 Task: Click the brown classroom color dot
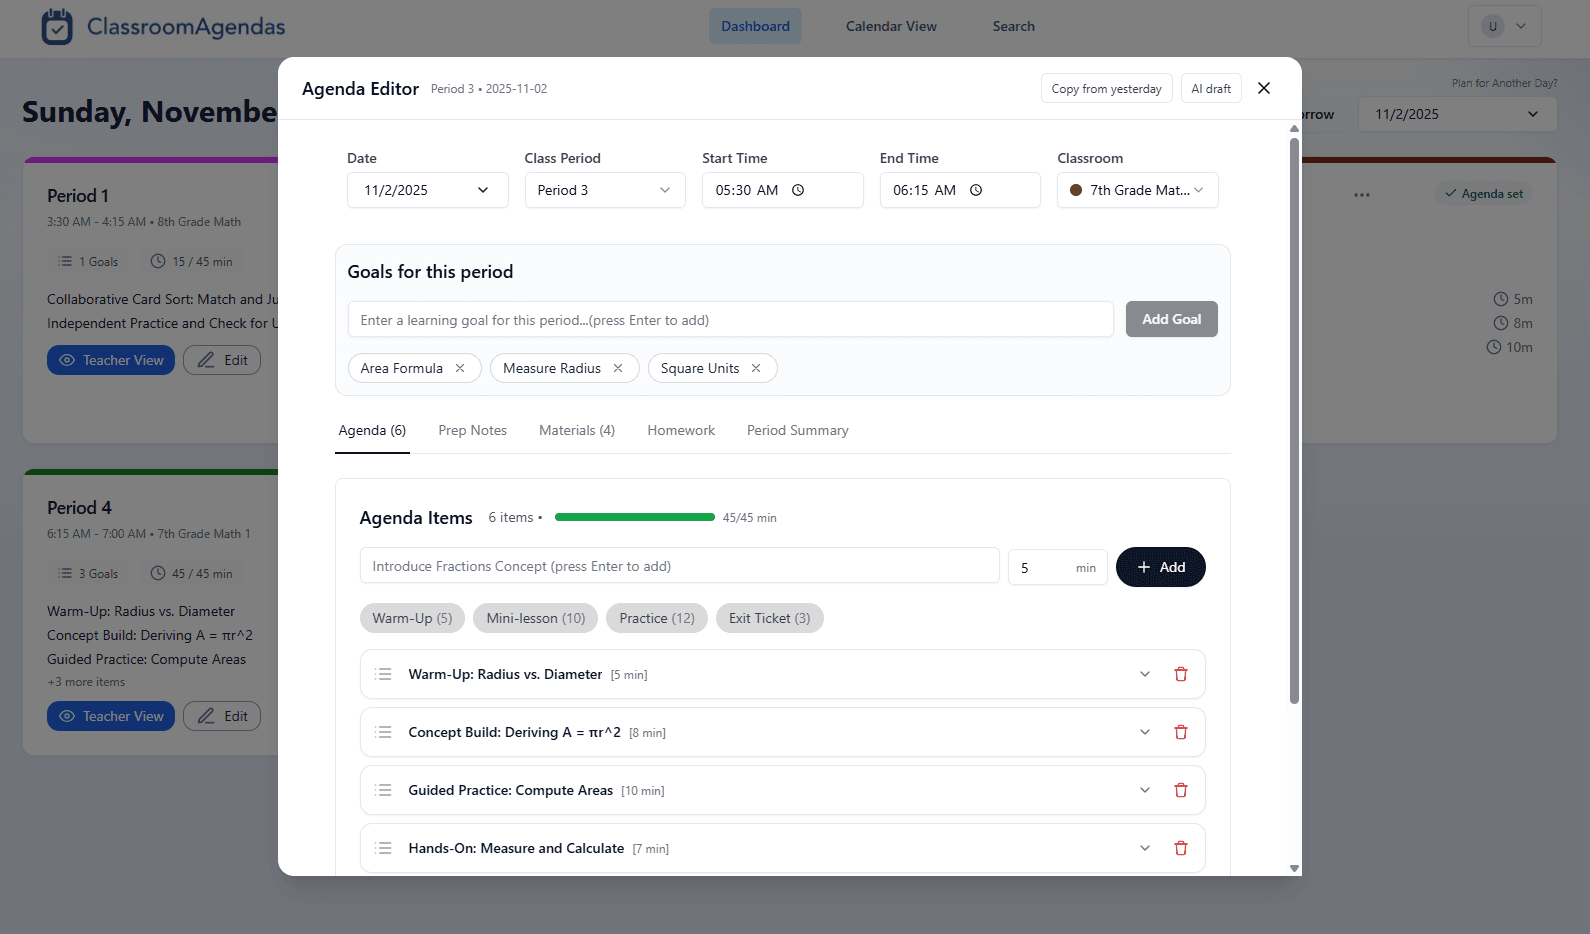[1076, 190]
